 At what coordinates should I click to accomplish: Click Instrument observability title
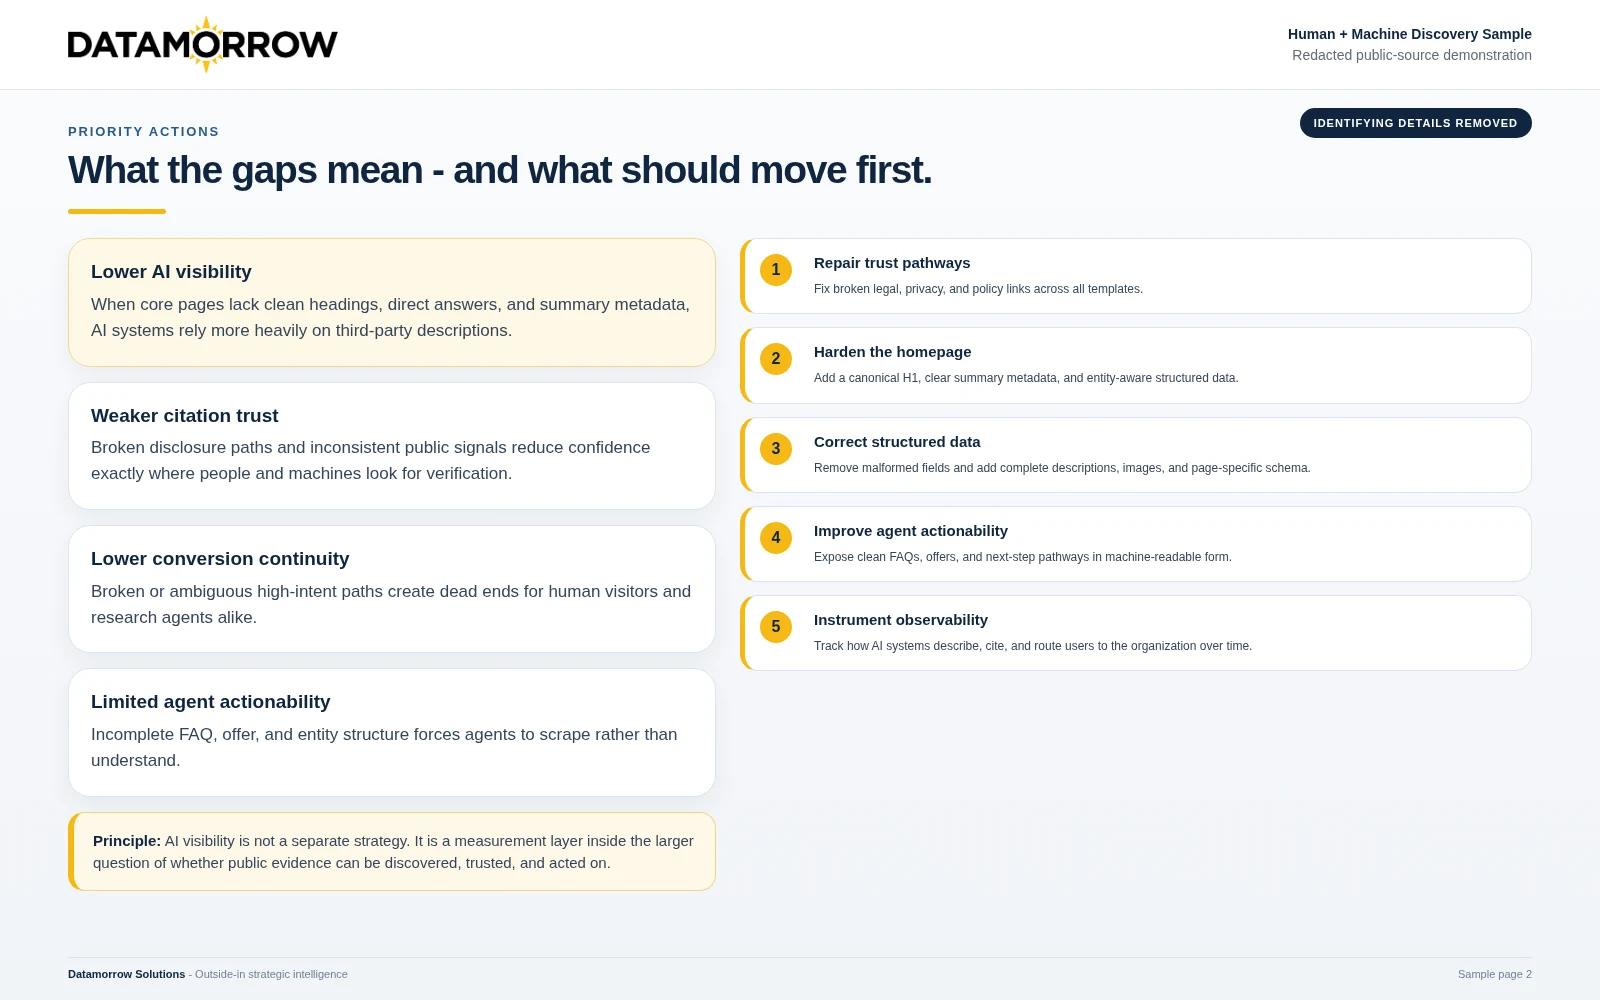tap(901, 620)
